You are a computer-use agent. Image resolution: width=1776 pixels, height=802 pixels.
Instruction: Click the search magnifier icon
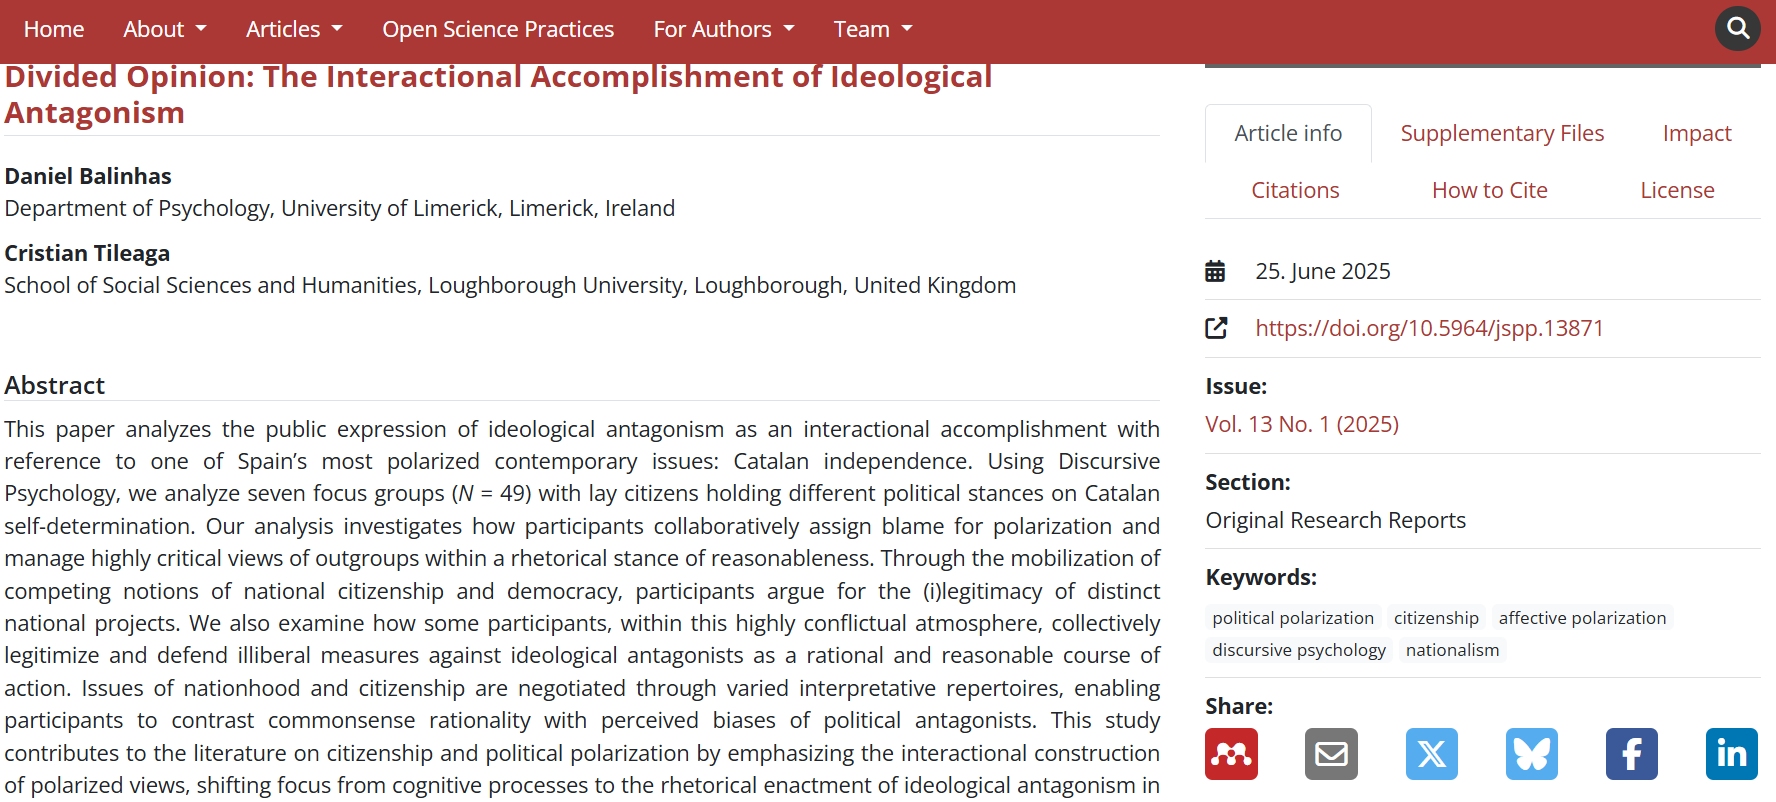click(1738, 29)
